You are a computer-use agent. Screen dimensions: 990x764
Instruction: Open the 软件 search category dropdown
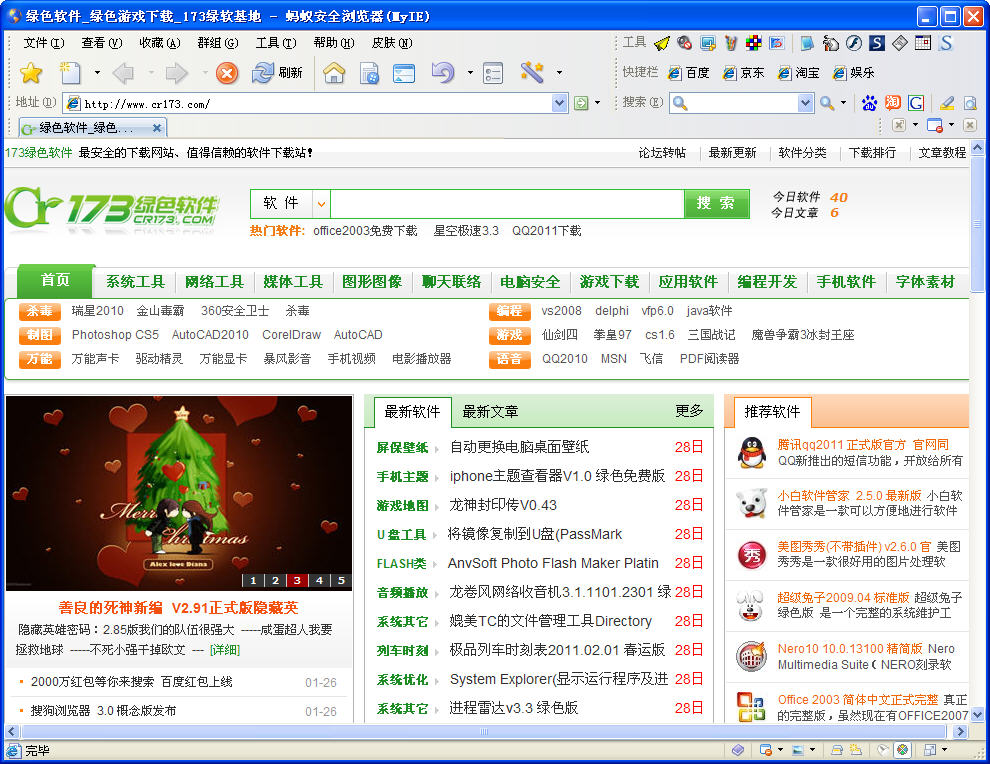coord(321,204)
